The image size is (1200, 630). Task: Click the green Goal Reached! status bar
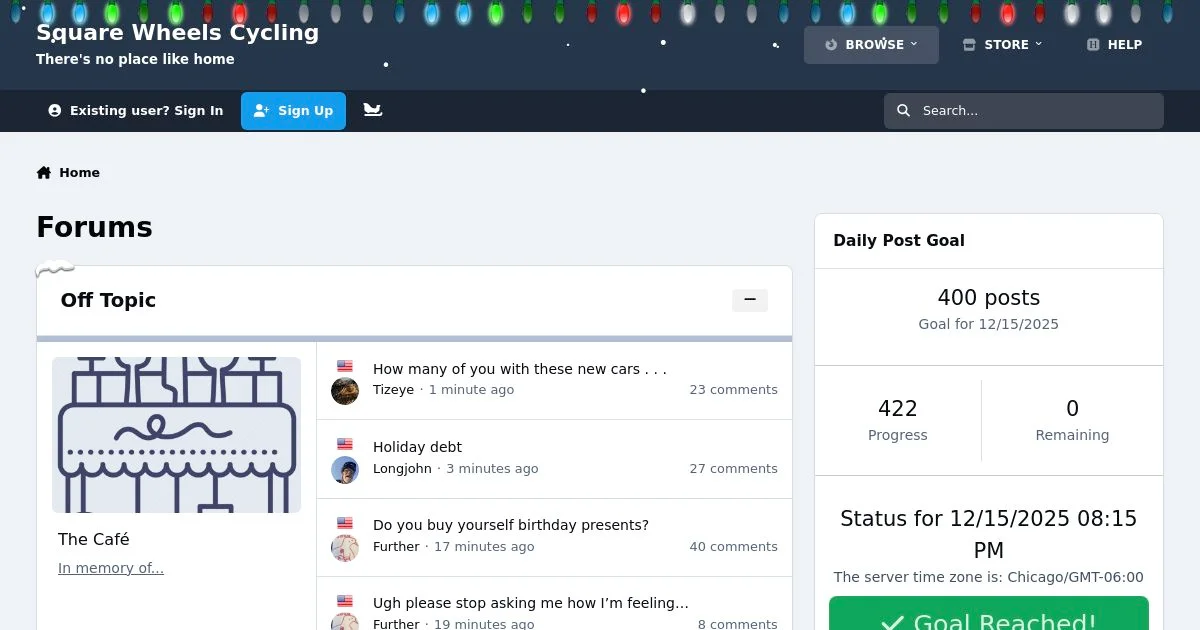click(x=989, y=613)
